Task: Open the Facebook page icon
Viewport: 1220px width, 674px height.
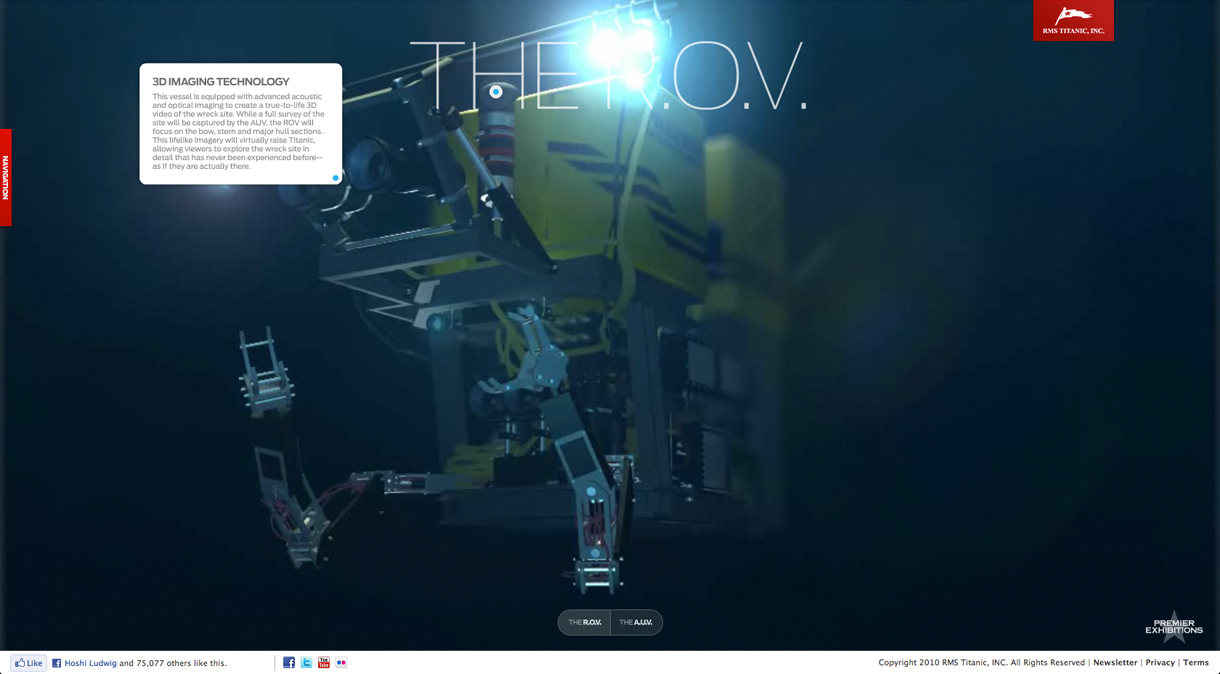Action: tap(289, 662)
